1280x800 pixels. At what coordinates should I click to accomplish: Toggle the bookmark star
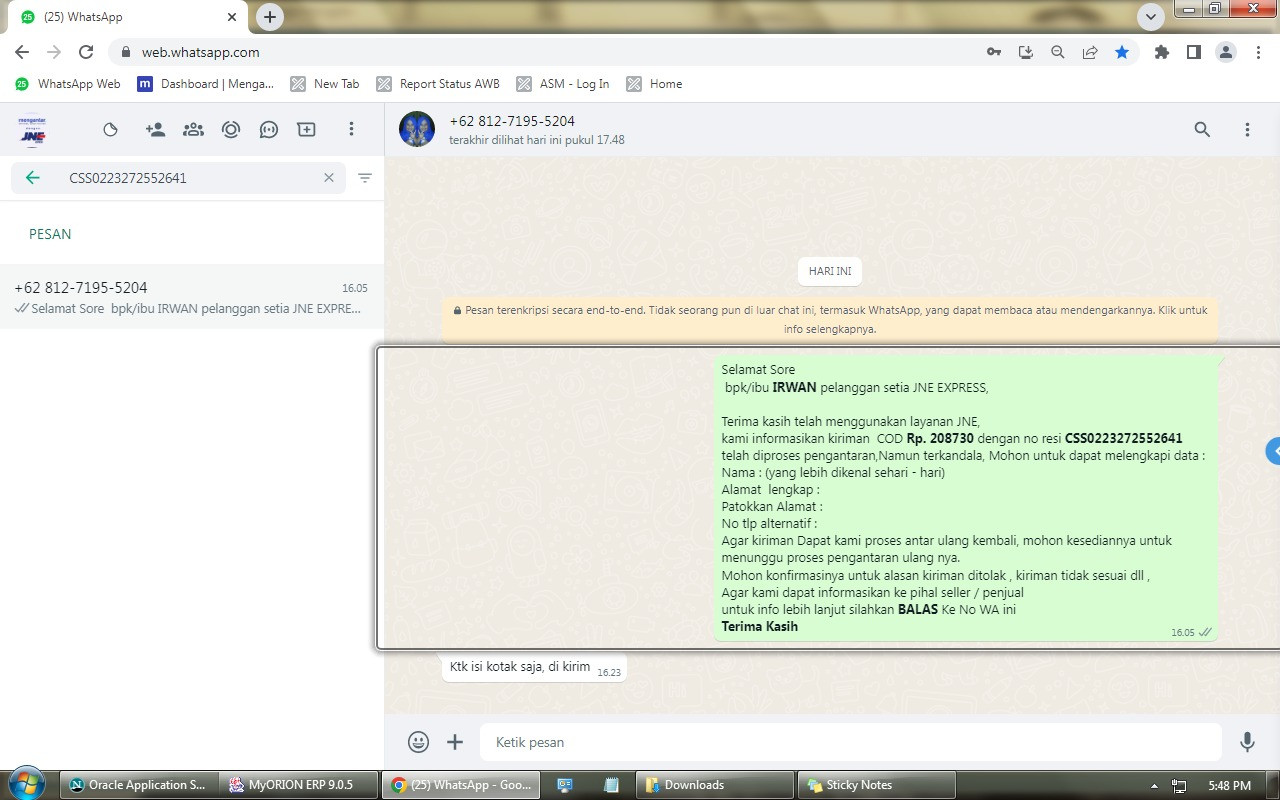pyautogui.click(x=1122, y=52)
